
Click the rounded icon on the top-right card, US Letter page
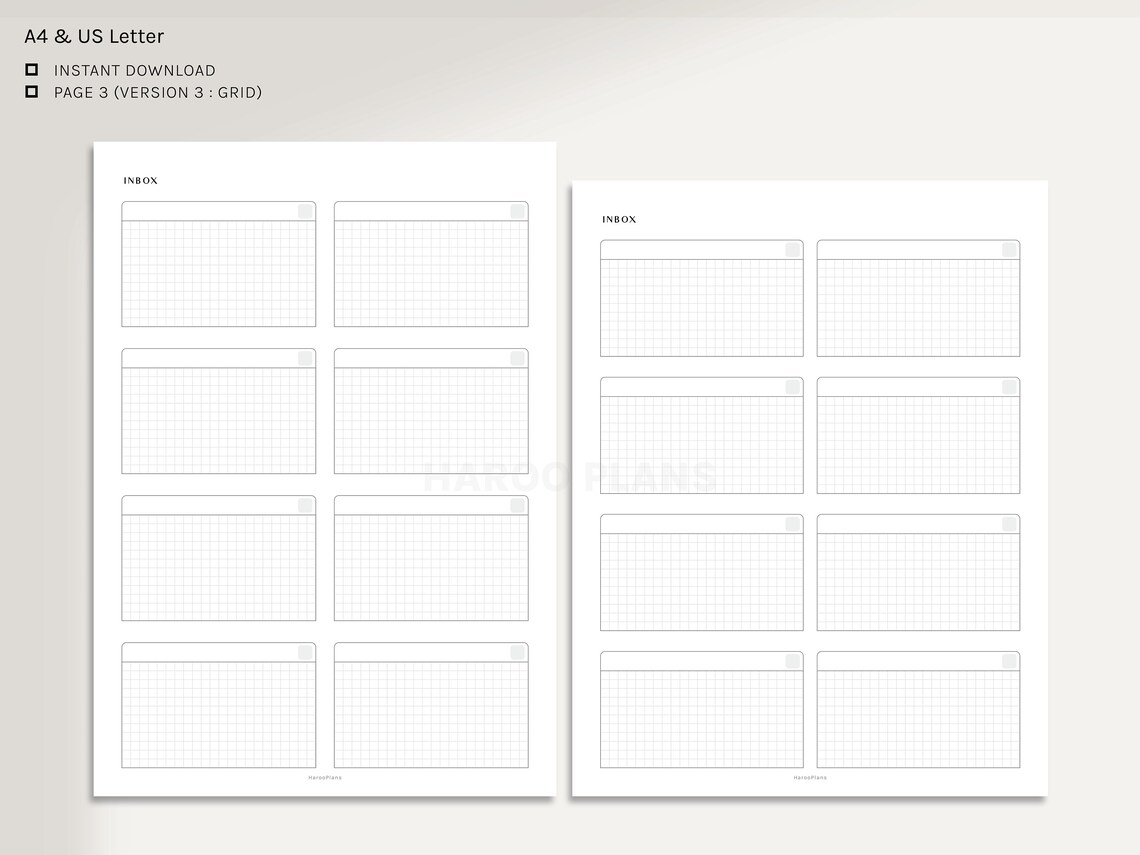[1007, 248]
